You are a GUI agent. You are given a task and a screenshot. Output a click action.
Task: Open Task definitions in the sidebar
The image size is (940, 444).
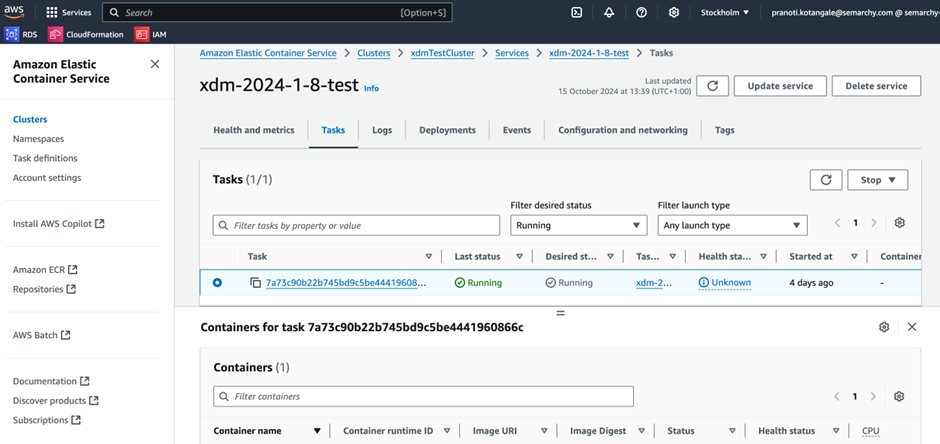pyautogui.click(x=45, y=158)
